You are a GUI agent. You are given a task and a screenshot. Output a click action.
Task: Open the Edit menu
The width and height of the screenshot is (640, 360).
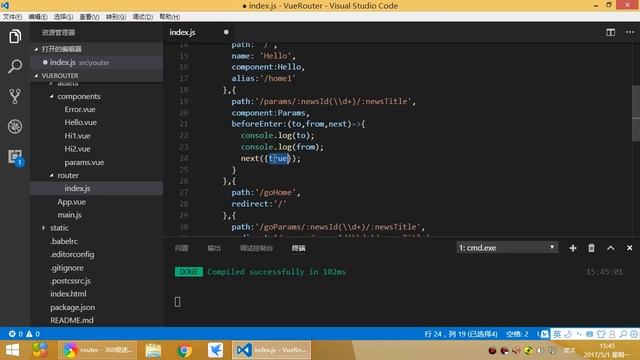click(38, 17)
